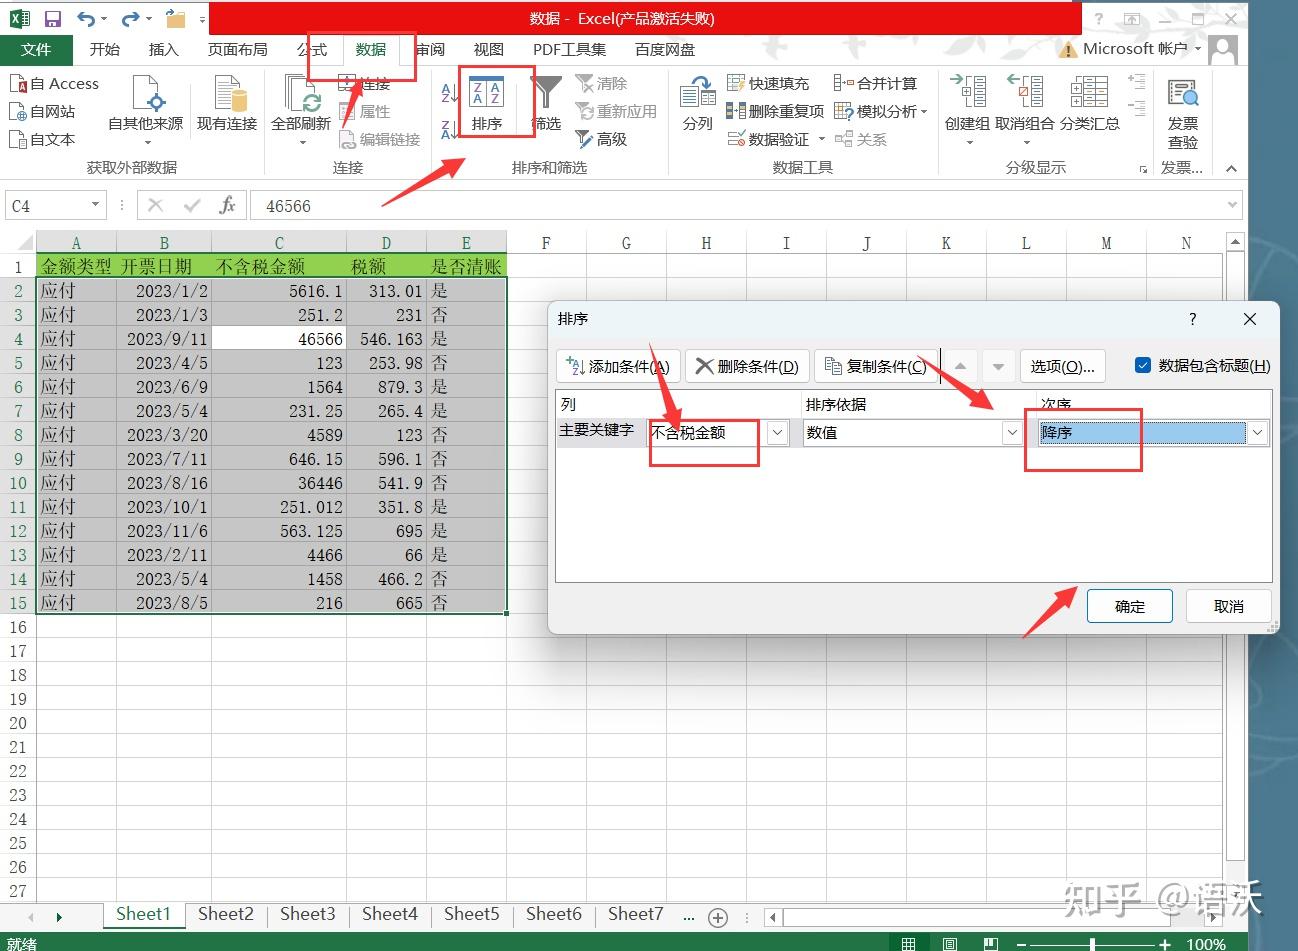Click the 删除条件 button in the dialog

pyautogui.click(x=746, y=365)
